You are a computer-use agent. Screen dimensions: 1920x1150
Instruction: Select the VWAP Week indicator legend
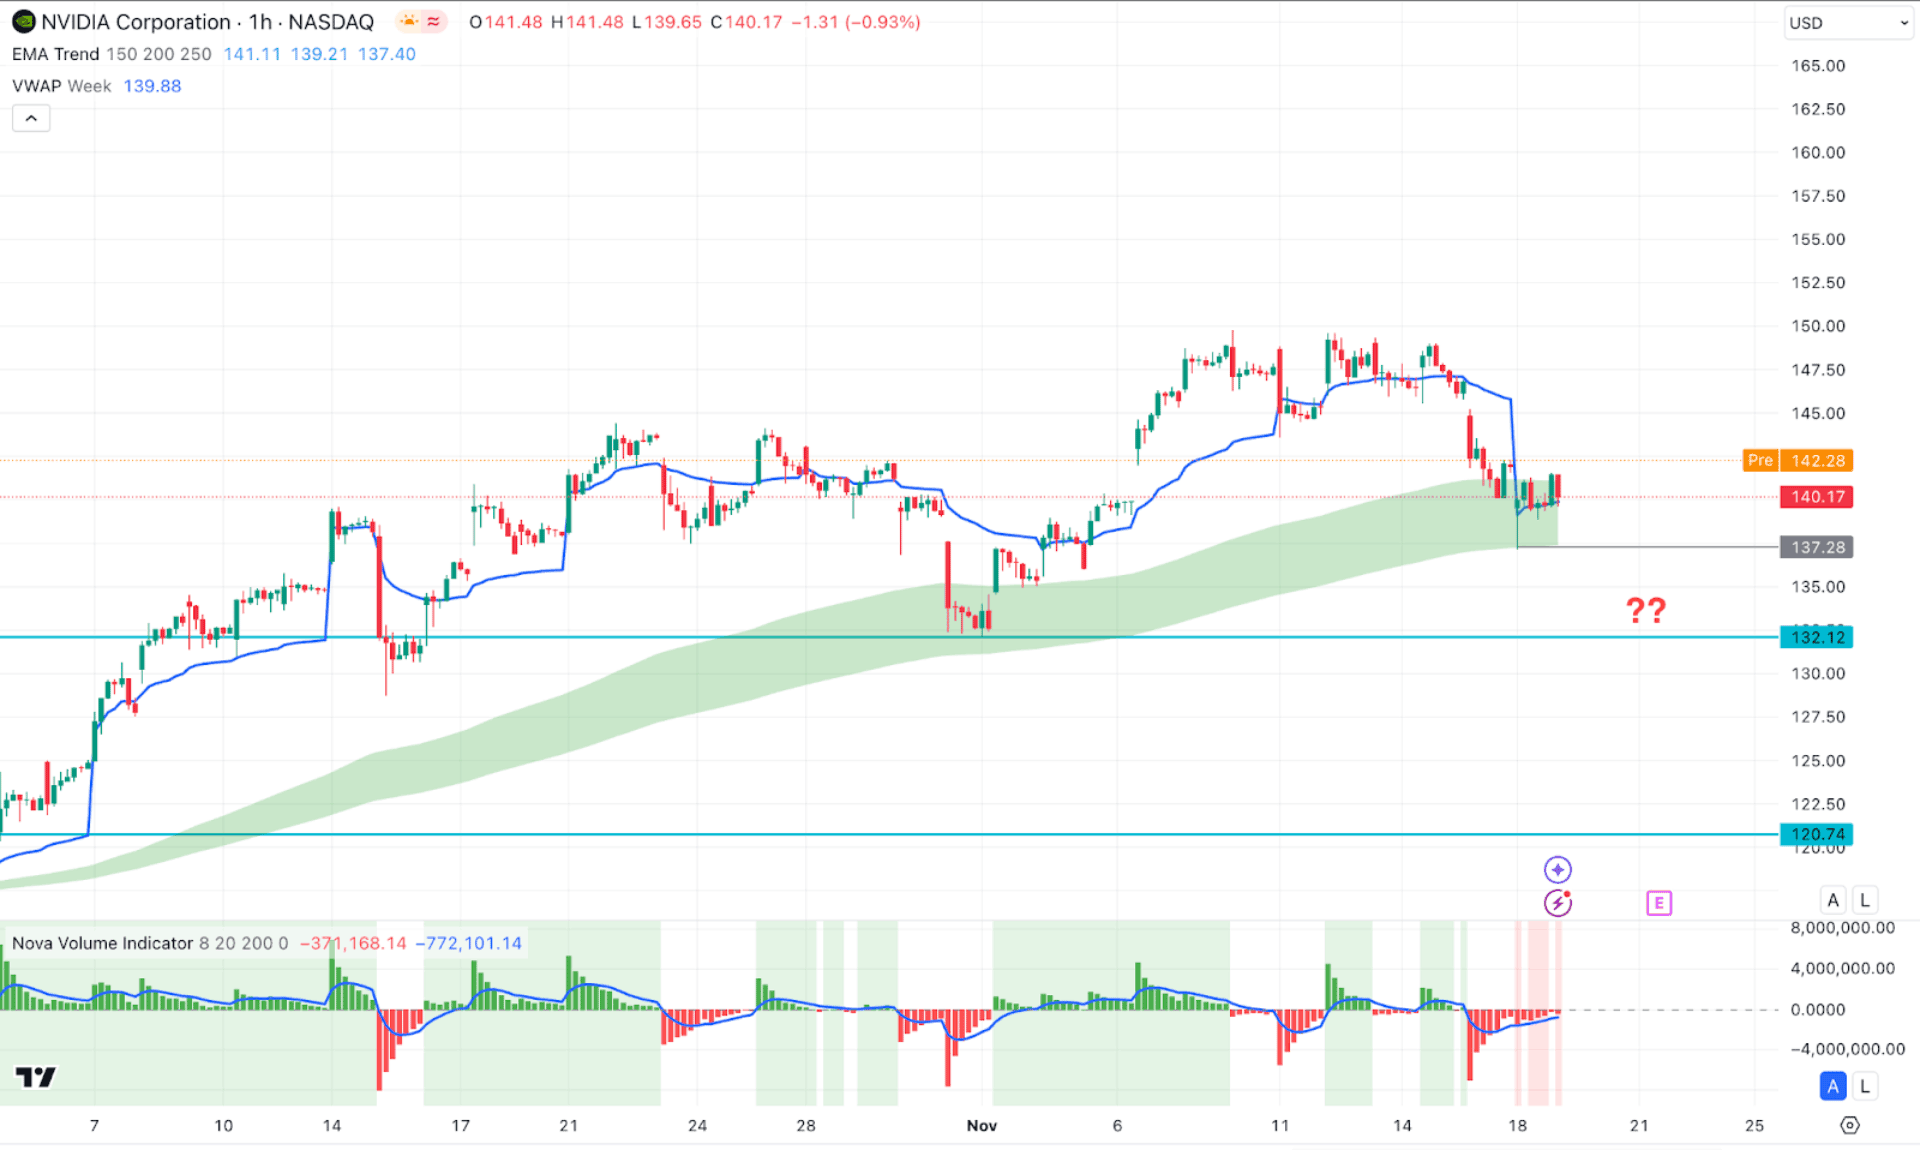point(62,86)
